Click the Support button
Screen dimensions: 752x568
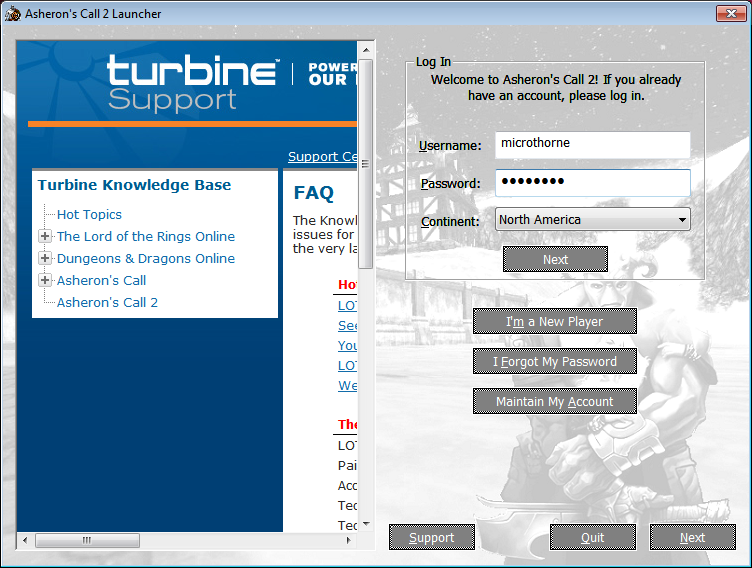pyautogui.click(x=432, y=537)
